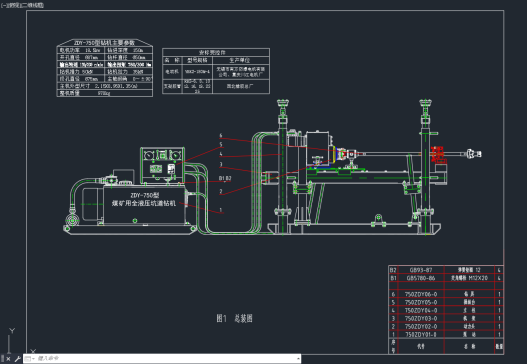Screen dimensions: 527x364
Task: Select the M12X20 bolt description cell
Action: (469, 278)
